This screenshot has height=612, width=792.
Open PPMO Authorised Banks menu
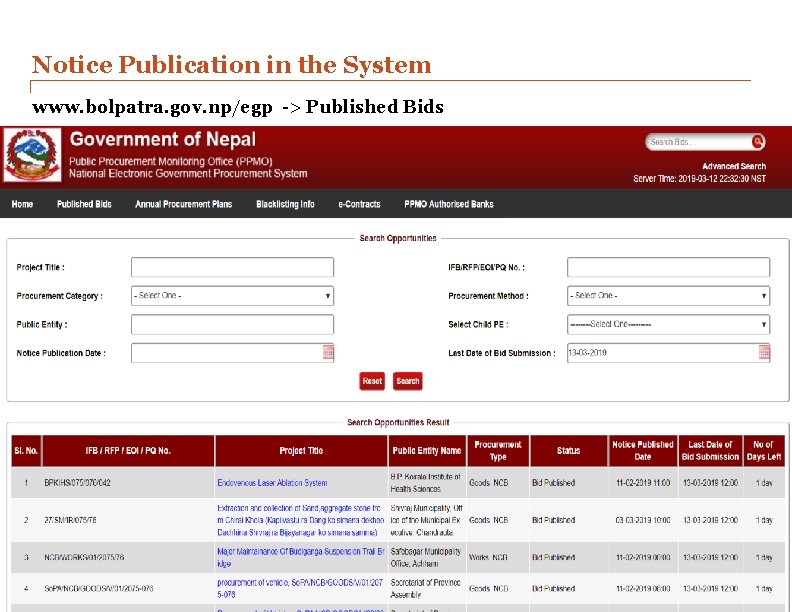pos(449,204)
